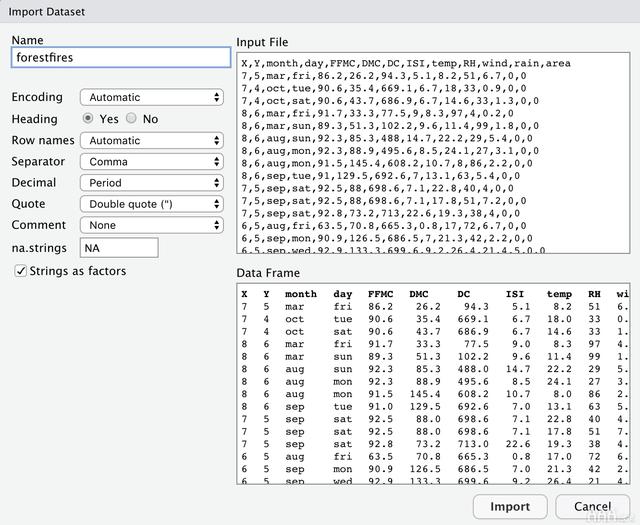640x525 pixels.
Task: Click the FFMC value 89.3 in Data Frame
Action: [380, 357]
